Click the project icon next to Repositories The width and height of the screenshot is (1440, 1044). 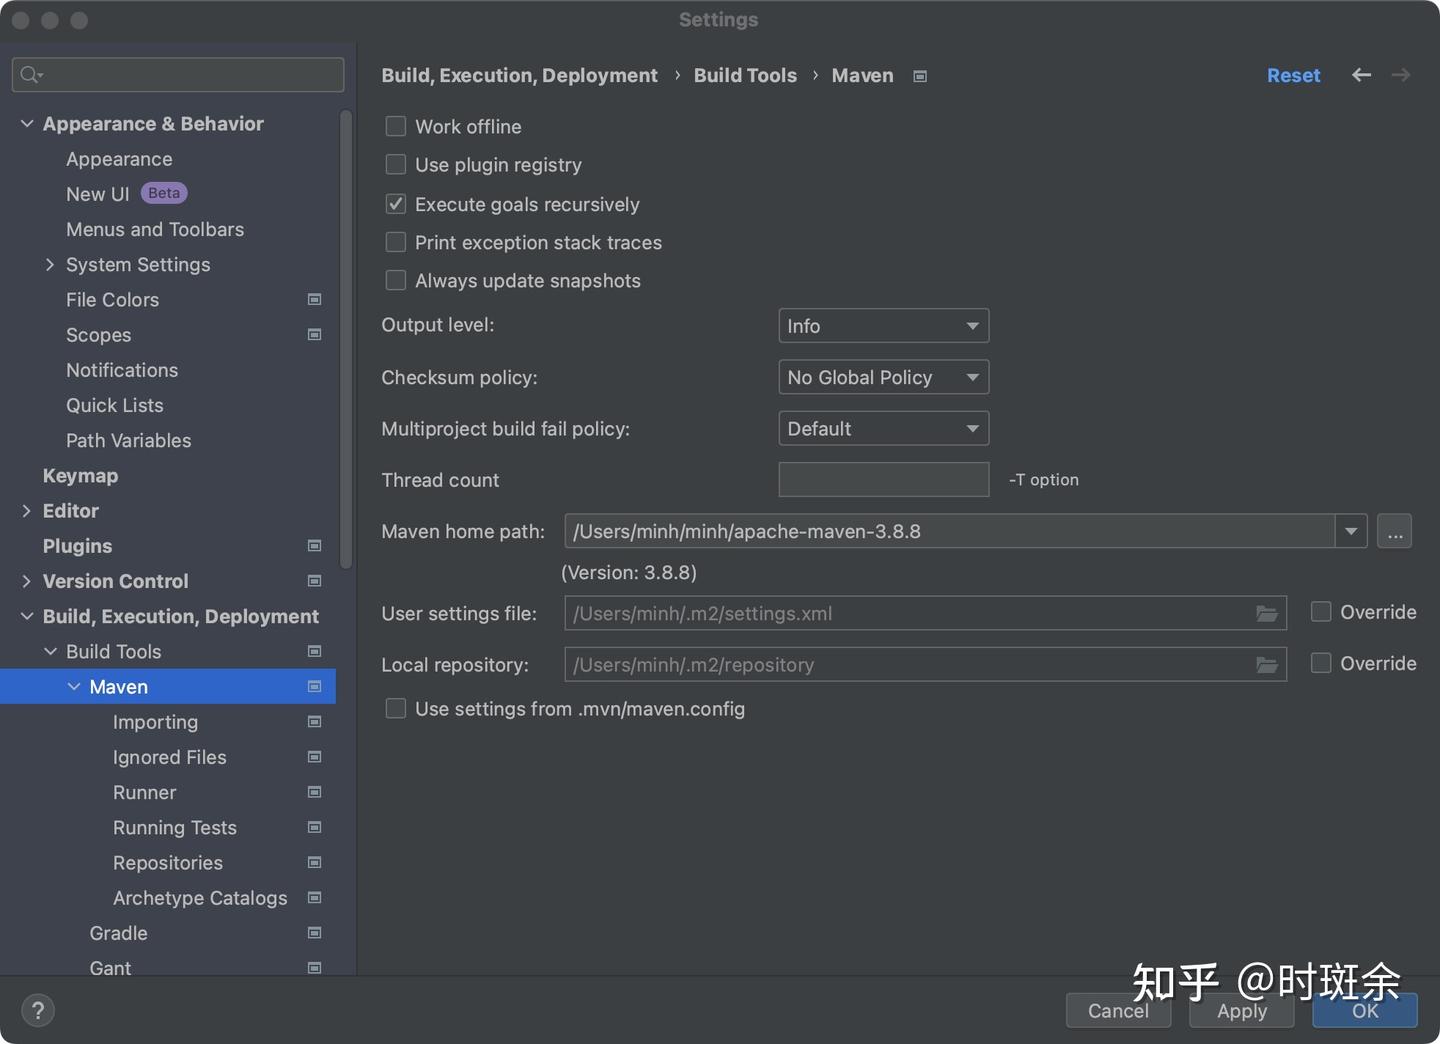pos(314,862)
